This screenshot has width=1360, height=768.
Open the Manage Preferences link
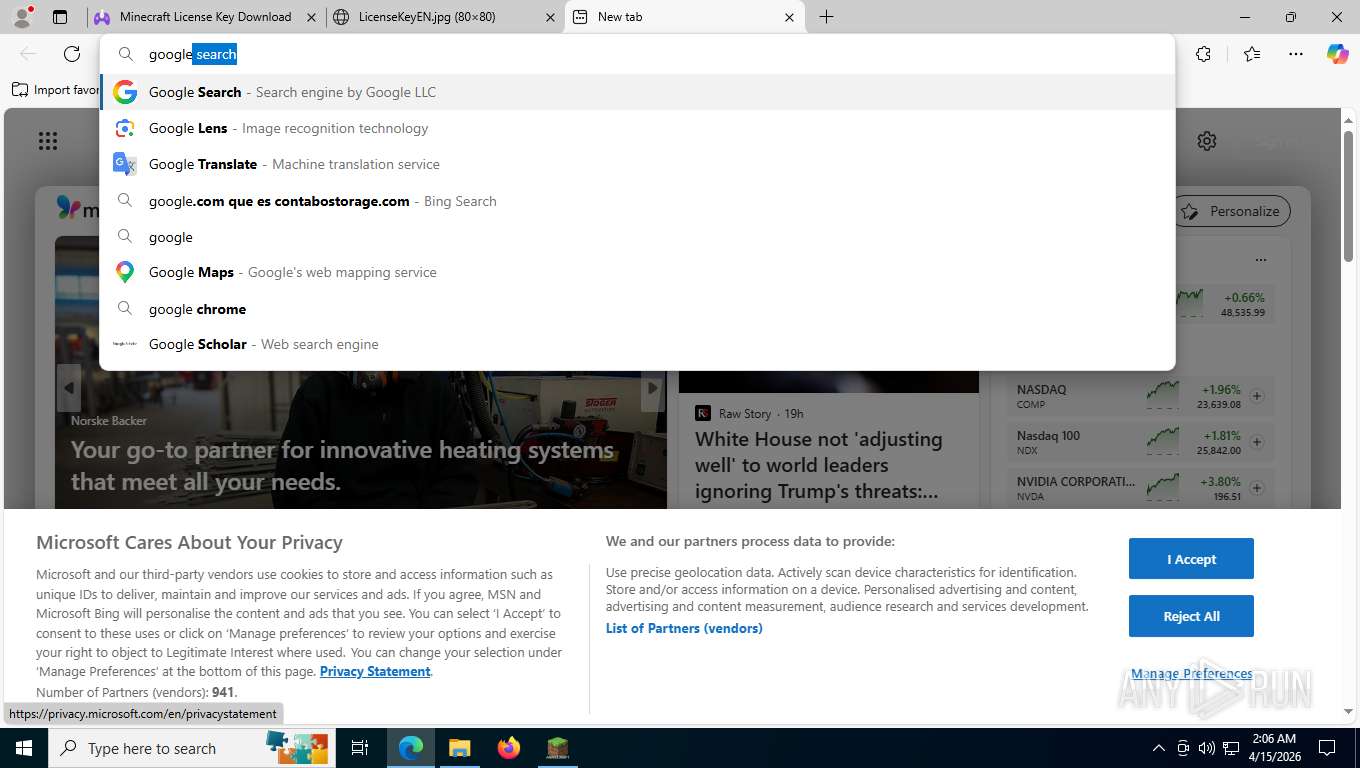click(x=1191, y=674)
